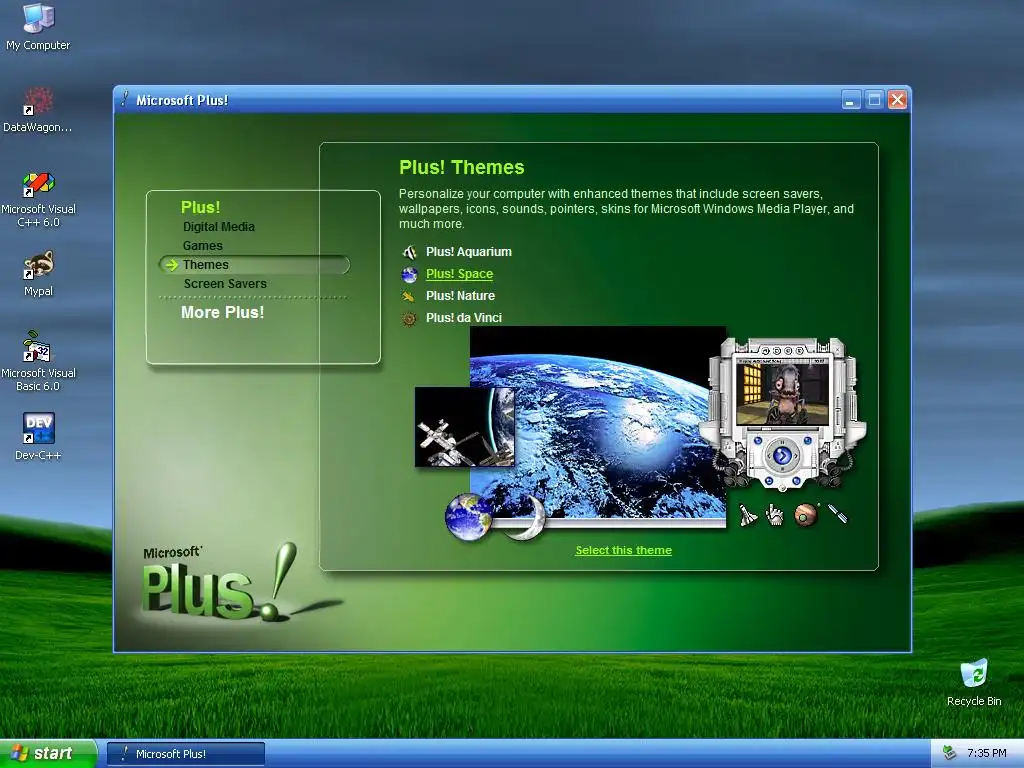Open the Screen Savers section

225,283
